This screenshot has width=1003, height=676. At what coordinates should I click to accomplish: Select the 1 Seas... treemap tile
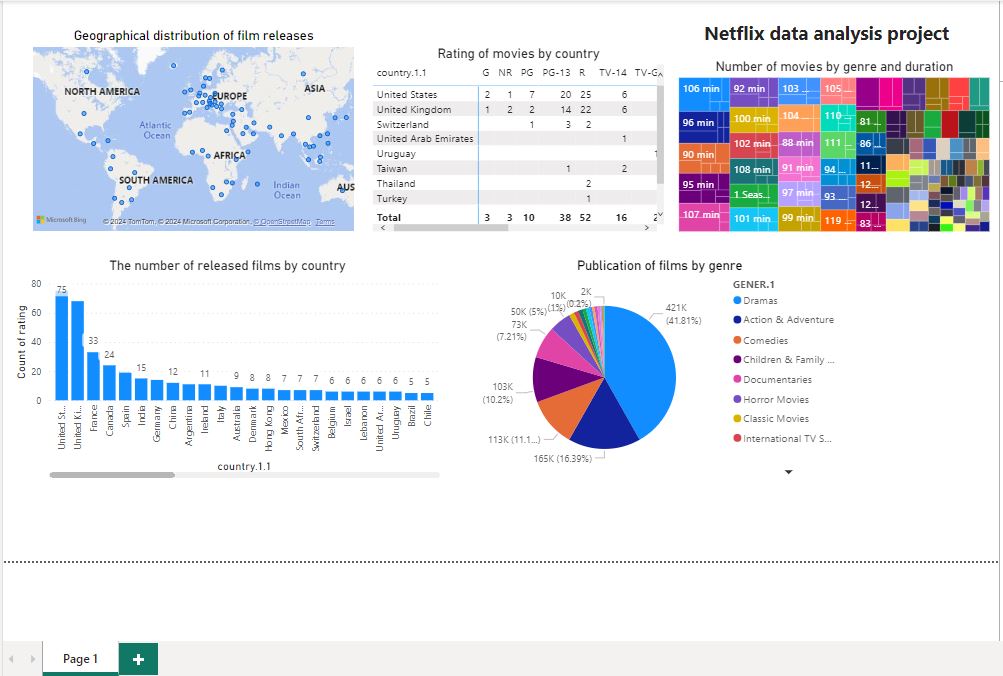click(x=754, y=194)
